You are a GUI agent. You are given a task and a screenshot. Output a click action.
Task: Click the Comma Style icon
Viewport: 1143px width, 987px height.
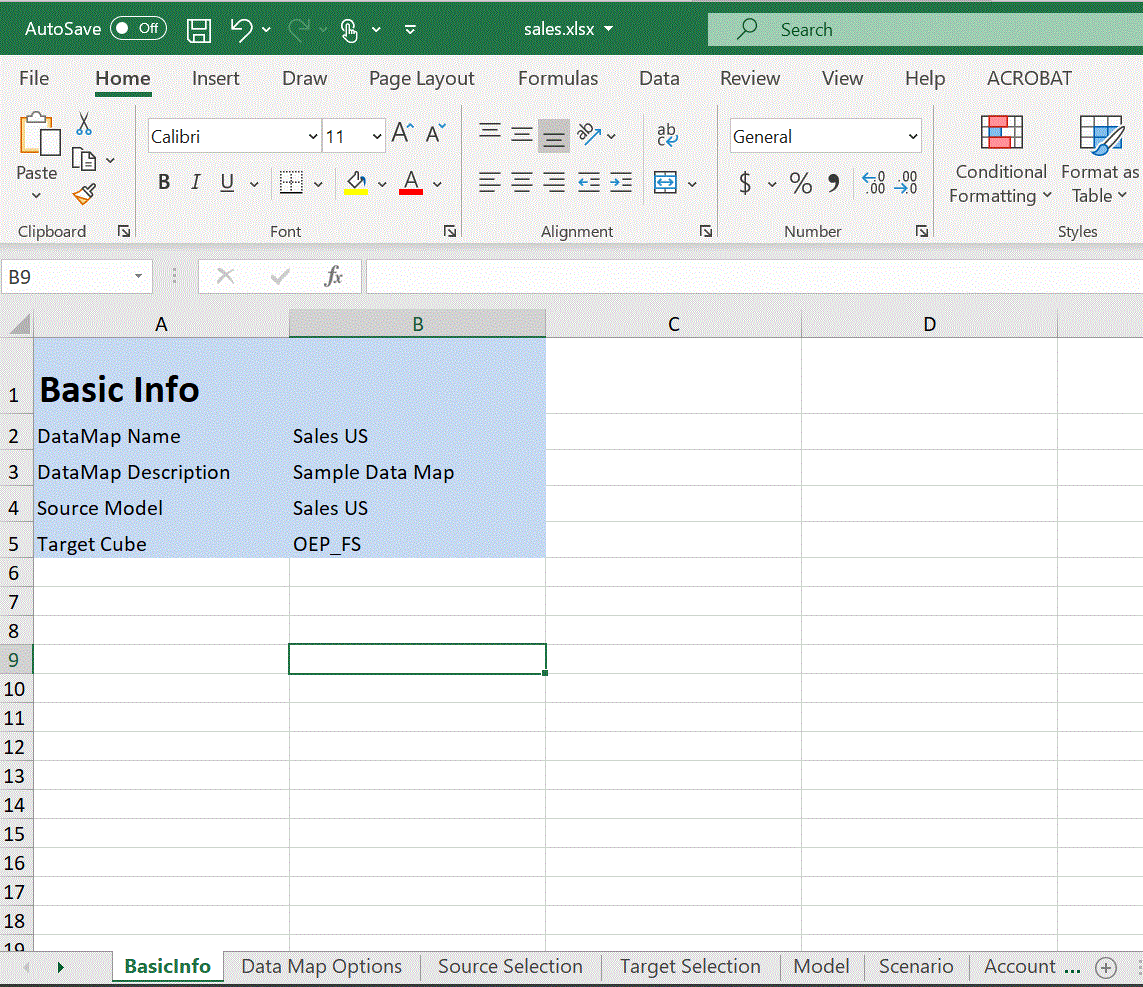point(832,183)
